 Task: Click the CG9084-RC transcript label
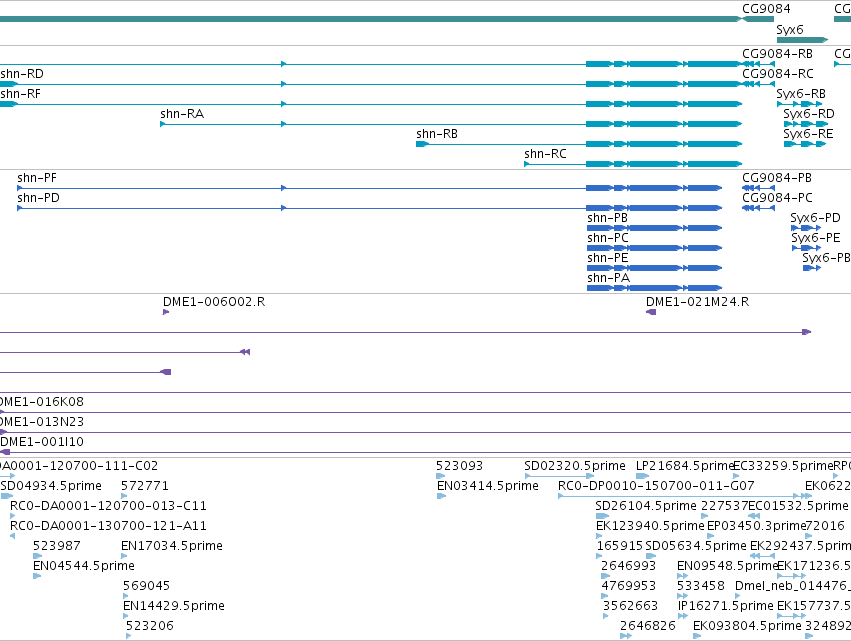coord(778,74)
